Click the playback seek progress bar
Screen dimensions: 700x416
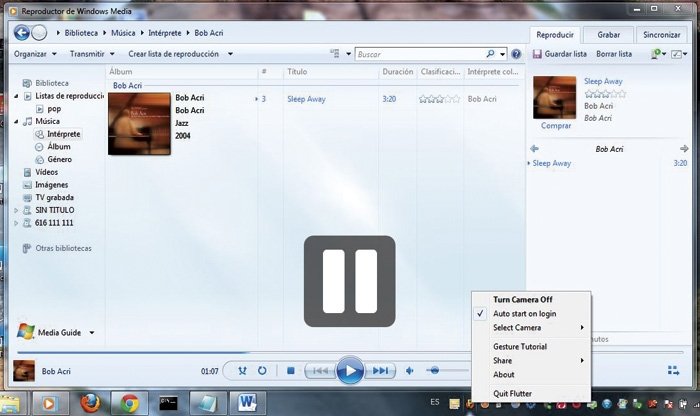[350, 353]
